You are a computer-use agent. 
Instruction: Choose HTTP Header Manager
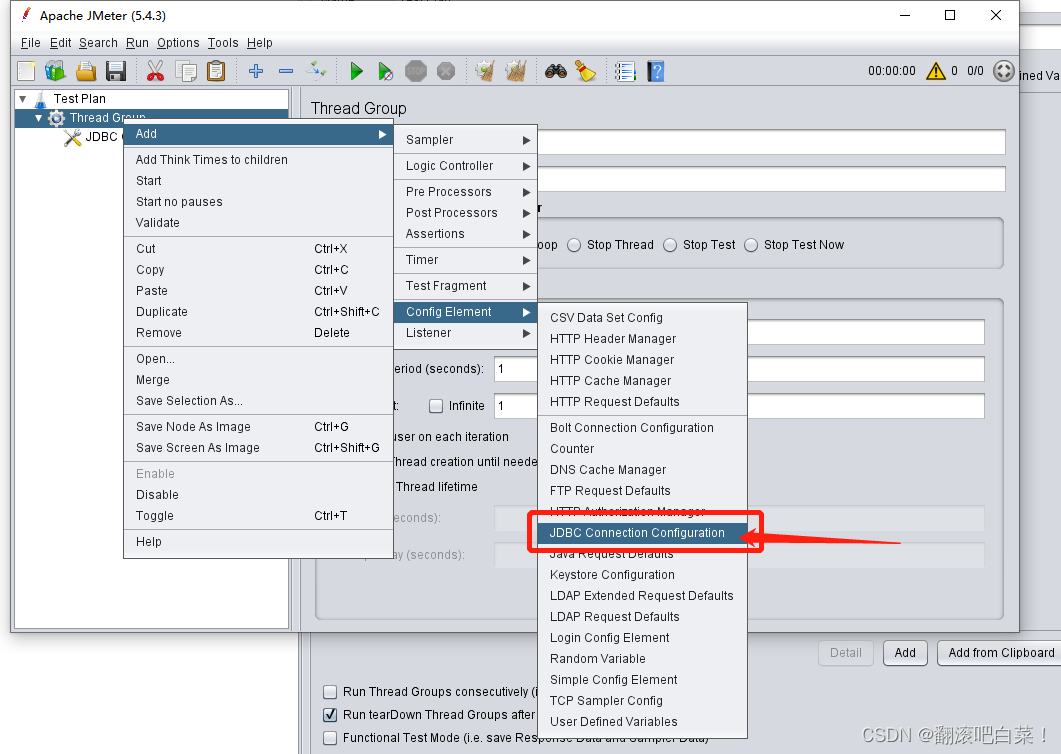(x=643, y=338)
